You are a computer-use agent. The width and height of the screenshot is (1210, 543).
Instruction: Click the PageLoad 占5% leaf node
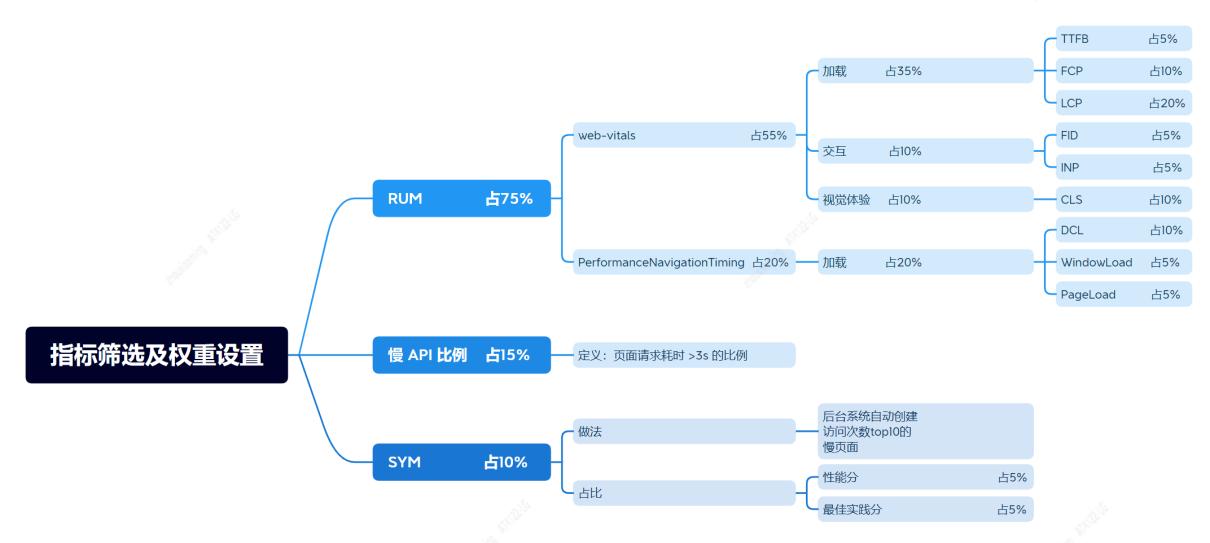[1124, 294]
